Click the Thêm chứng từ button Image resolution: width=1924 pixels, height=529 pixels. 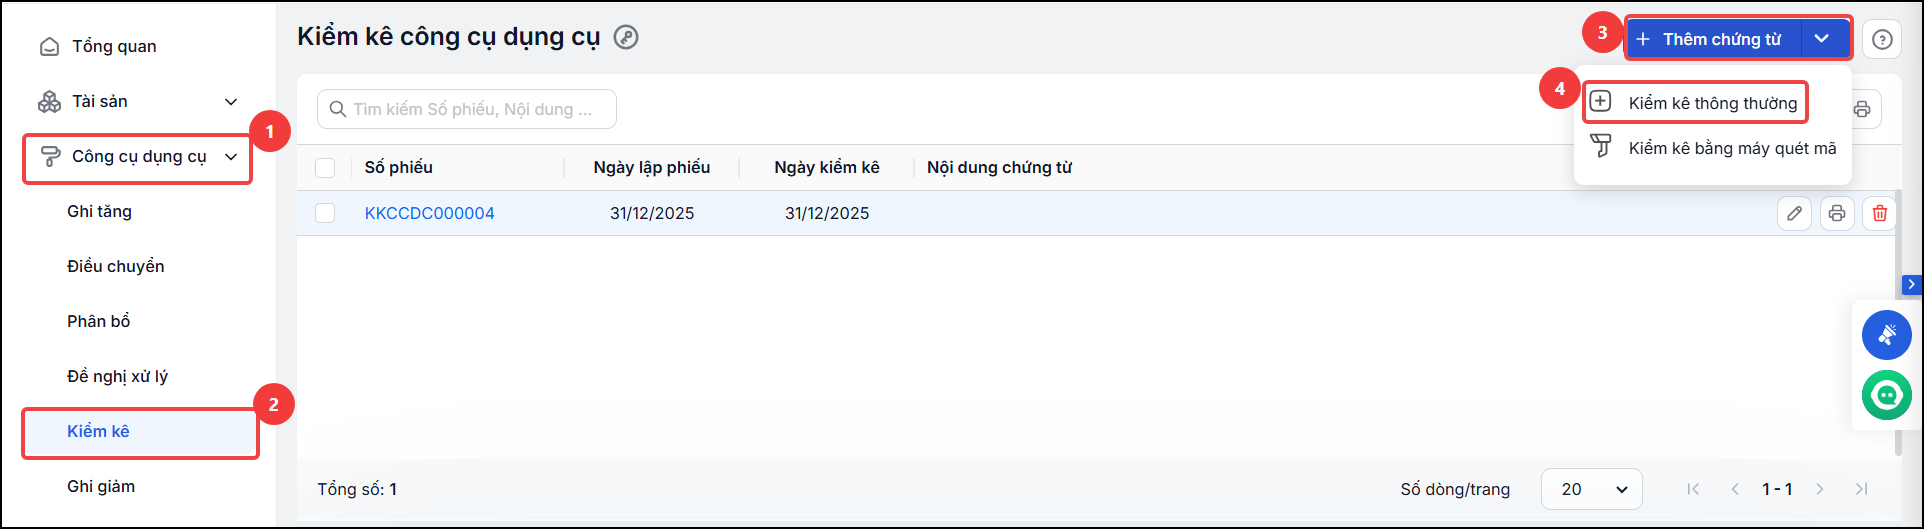(x=1714, y=39)
